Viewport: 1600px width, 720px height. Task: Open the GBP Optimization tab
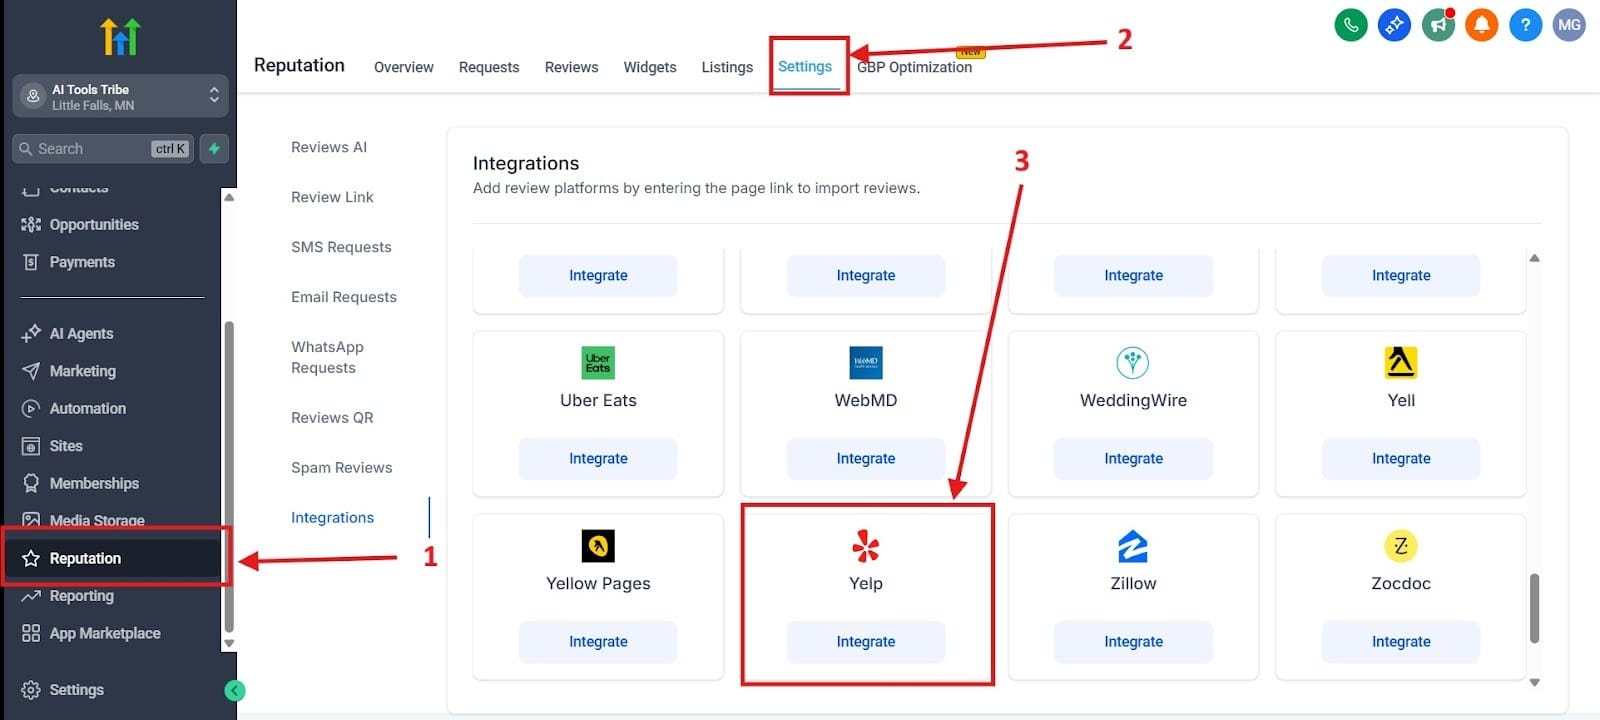[x=914, y=67]
